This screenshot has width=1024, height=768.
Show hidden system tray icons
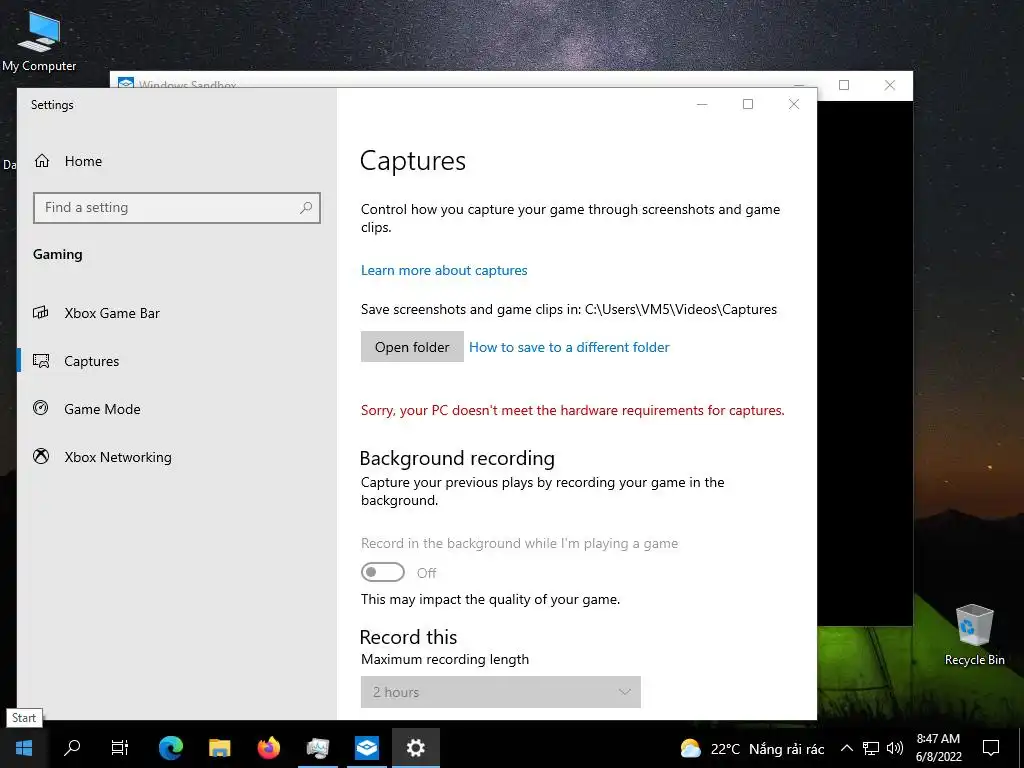(x=846, y=748)
